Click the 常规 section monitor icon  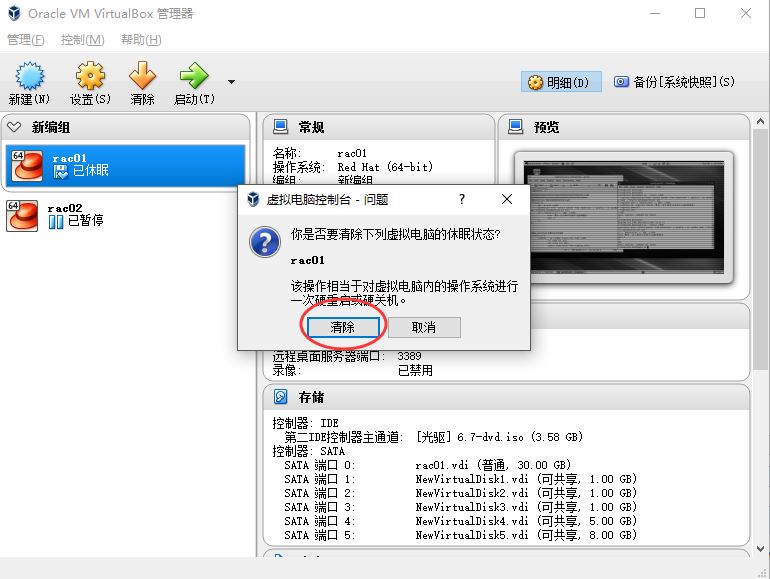280,127
